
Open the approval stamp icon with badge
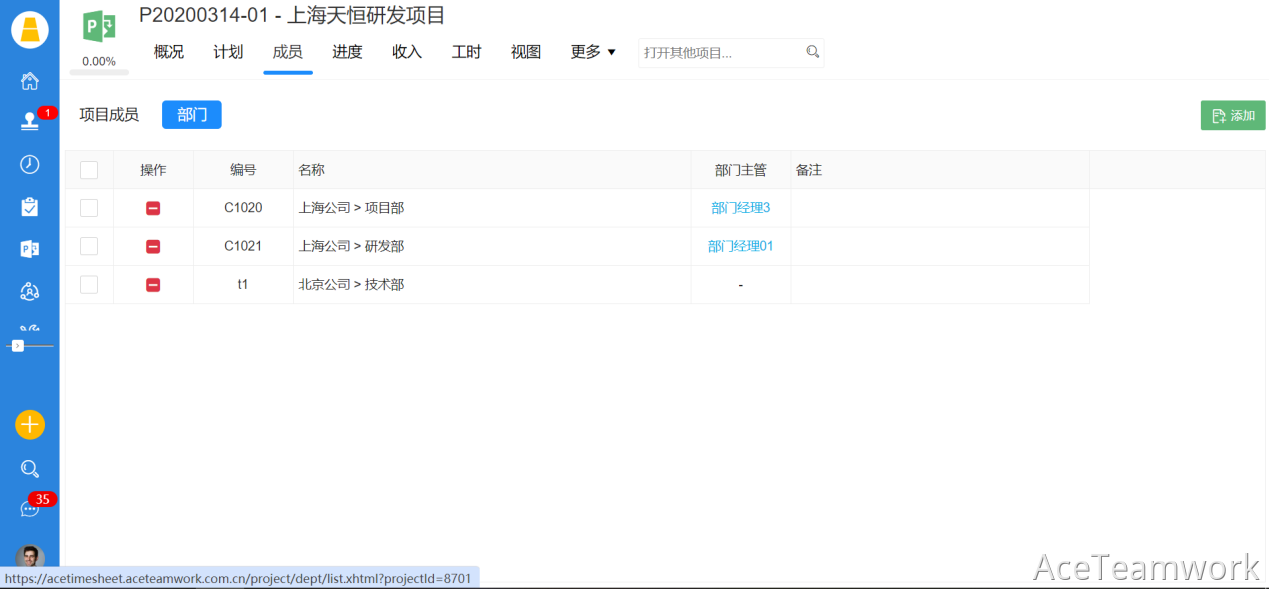[30, 121]
